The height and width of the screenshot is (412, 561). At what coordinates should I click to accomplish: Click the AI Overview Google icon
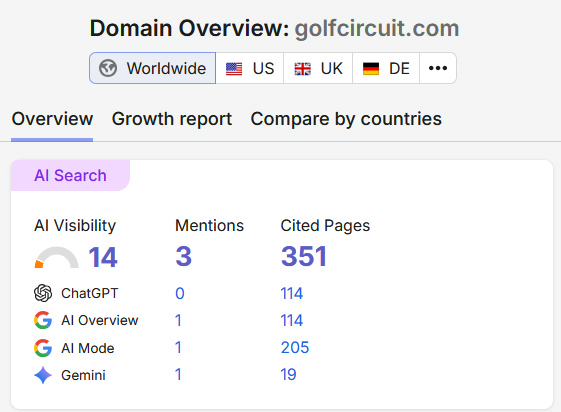[x=43, y=320]
